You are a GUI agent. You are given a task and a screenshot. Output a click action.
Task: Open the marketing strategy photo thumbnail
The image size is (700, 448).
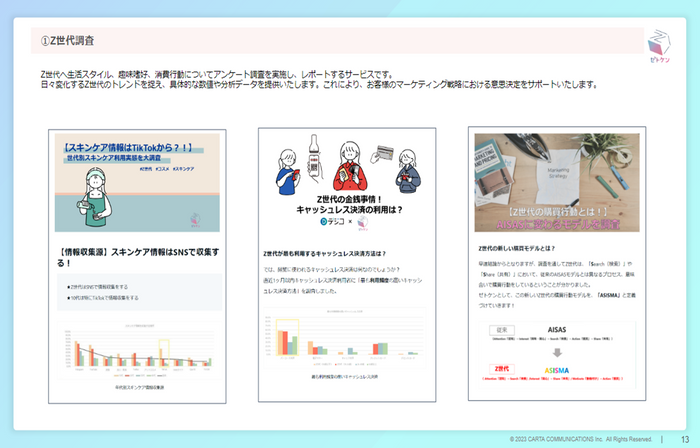tap(557, 183)
